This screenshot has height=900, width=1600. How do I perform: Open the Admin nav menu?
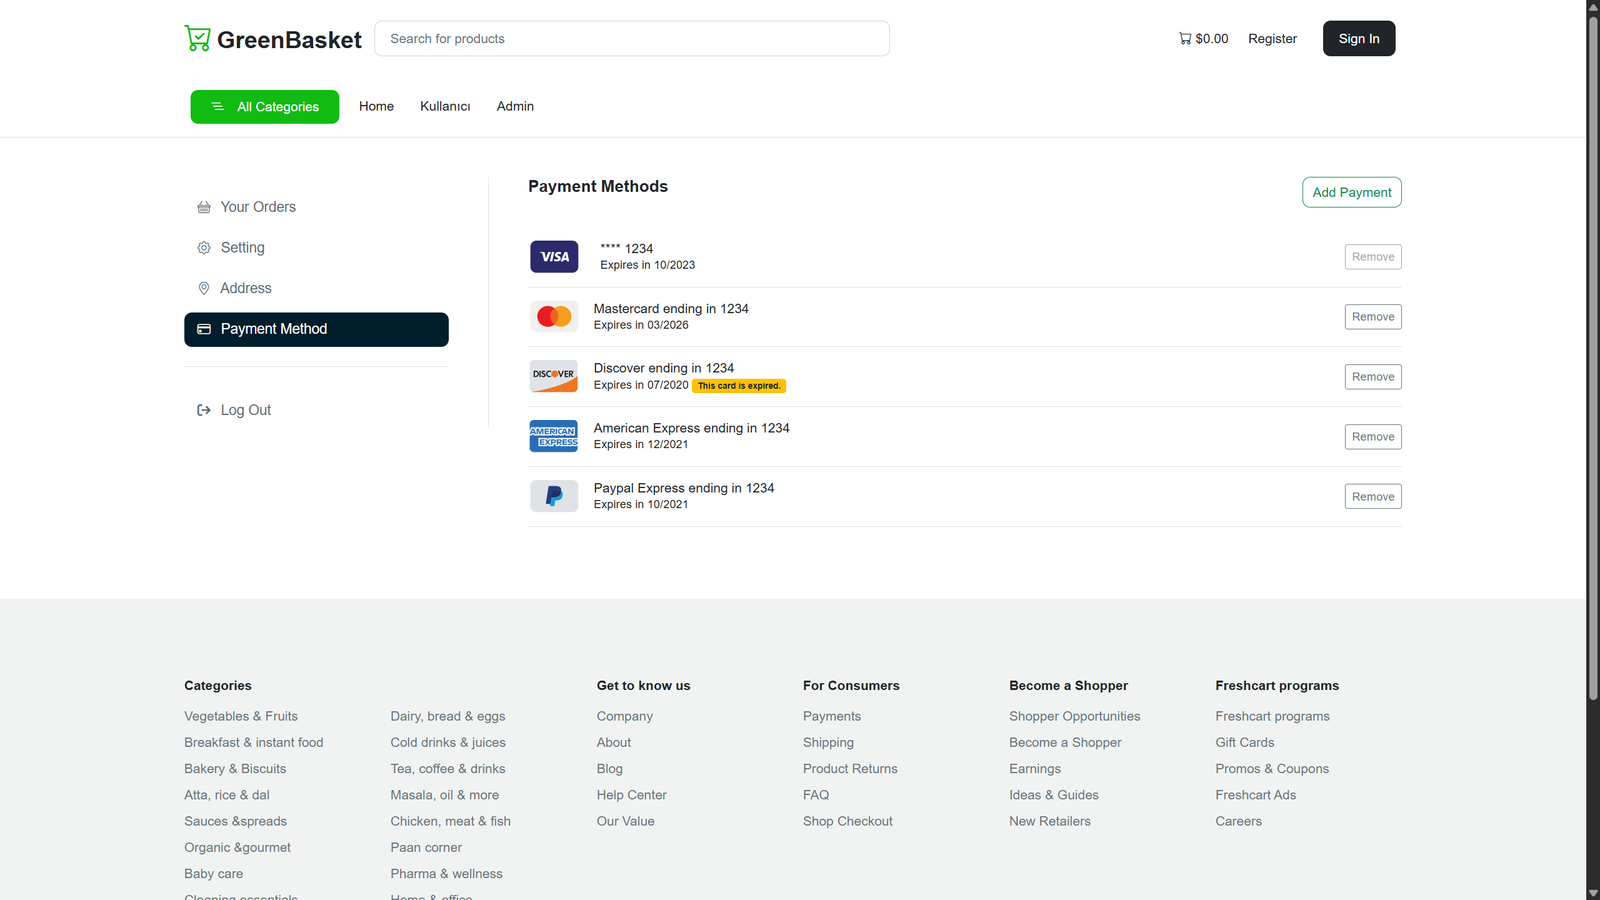(515, 106)
